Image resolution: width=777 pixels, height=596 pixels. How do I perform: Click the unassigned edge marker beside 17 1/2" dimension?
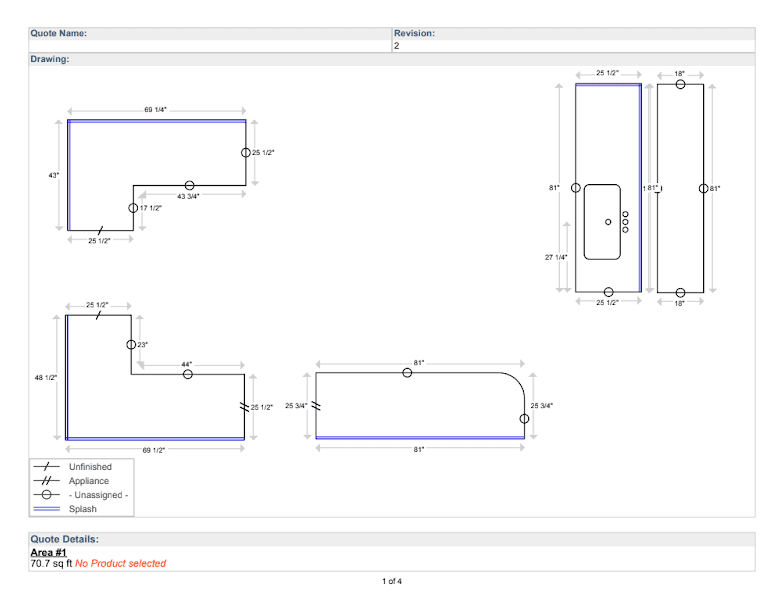pyautogui.click(x=133, y=208)
